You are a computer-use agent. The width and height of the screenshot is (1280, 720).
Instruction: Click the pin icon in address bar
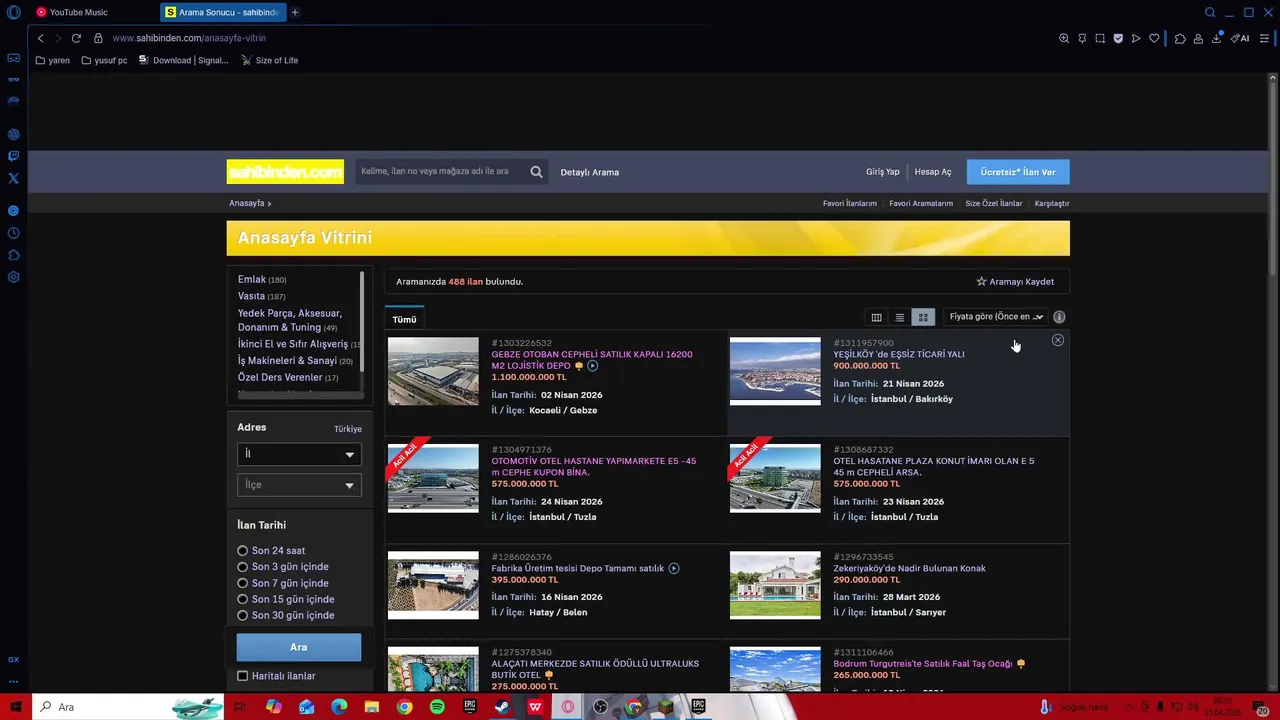point(1082,38)
